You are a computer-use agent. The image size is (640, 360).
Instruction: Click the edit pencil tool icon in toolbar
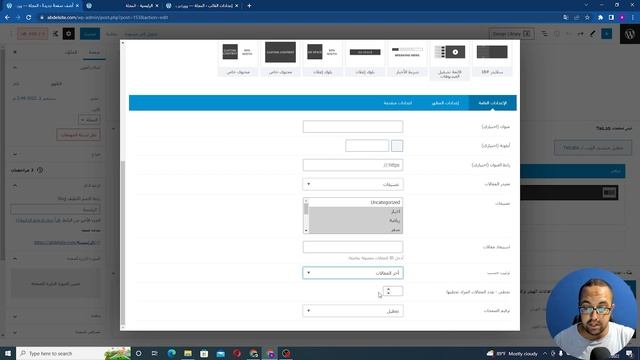tap(593, 34)
